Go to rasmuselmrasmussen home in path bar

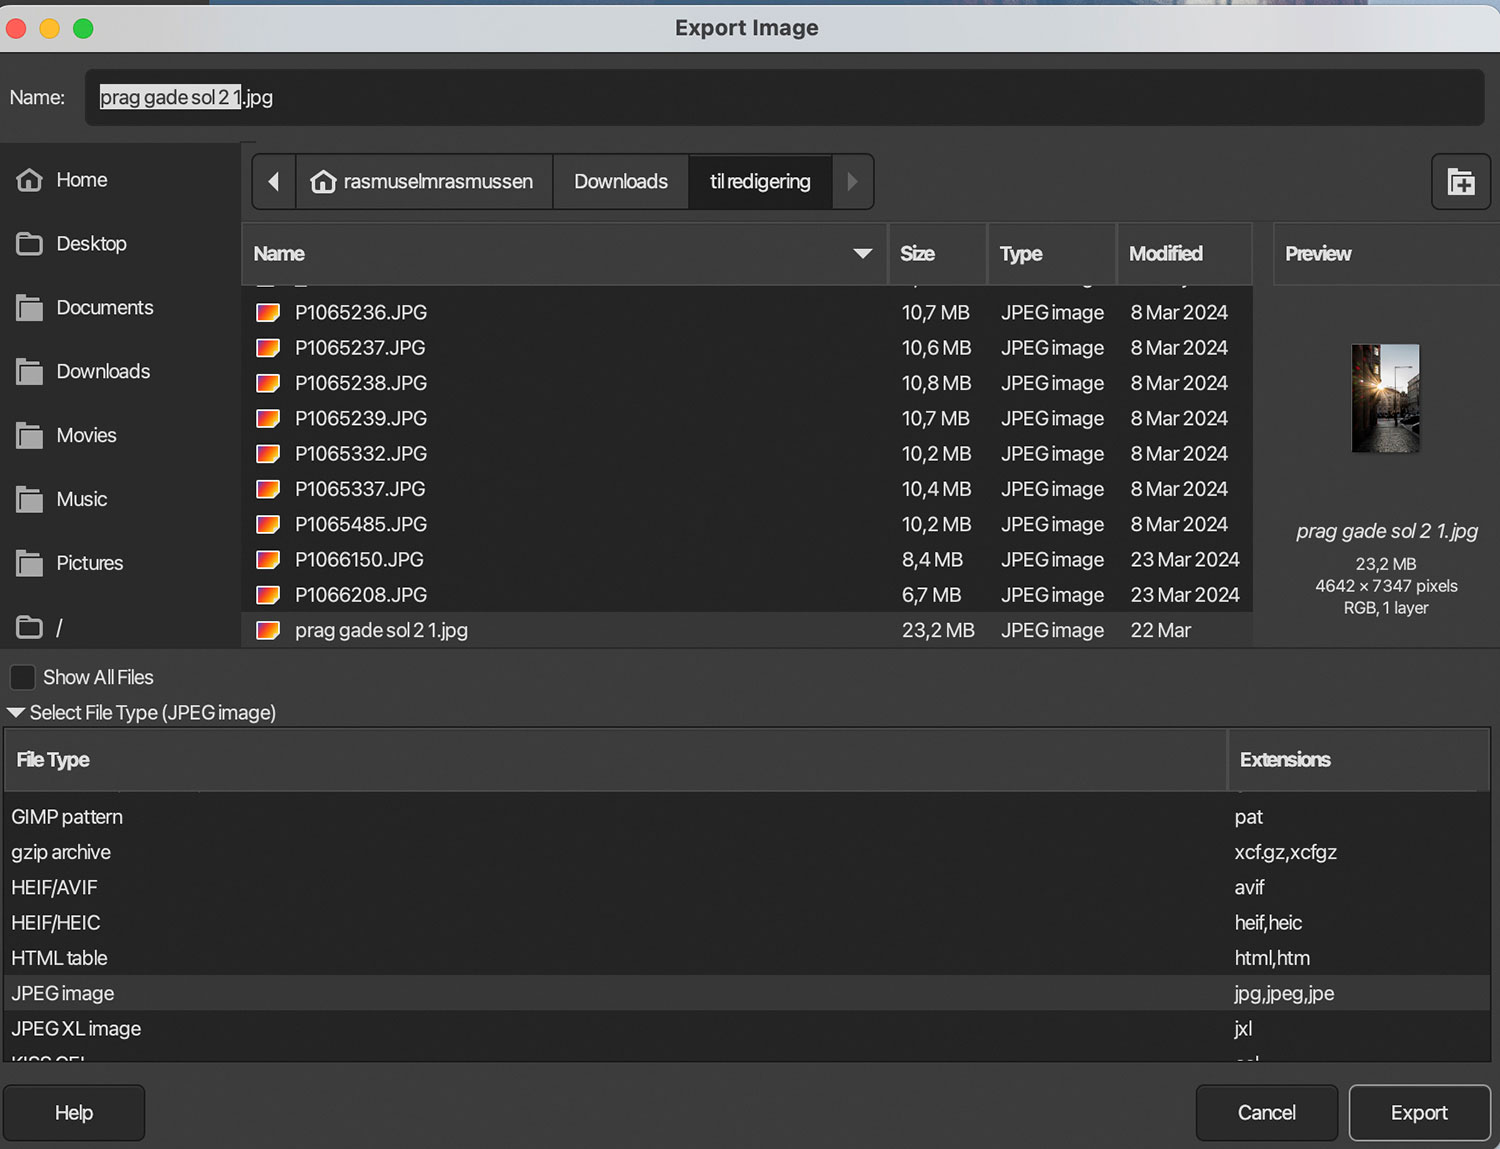click(x=423, y=182)
